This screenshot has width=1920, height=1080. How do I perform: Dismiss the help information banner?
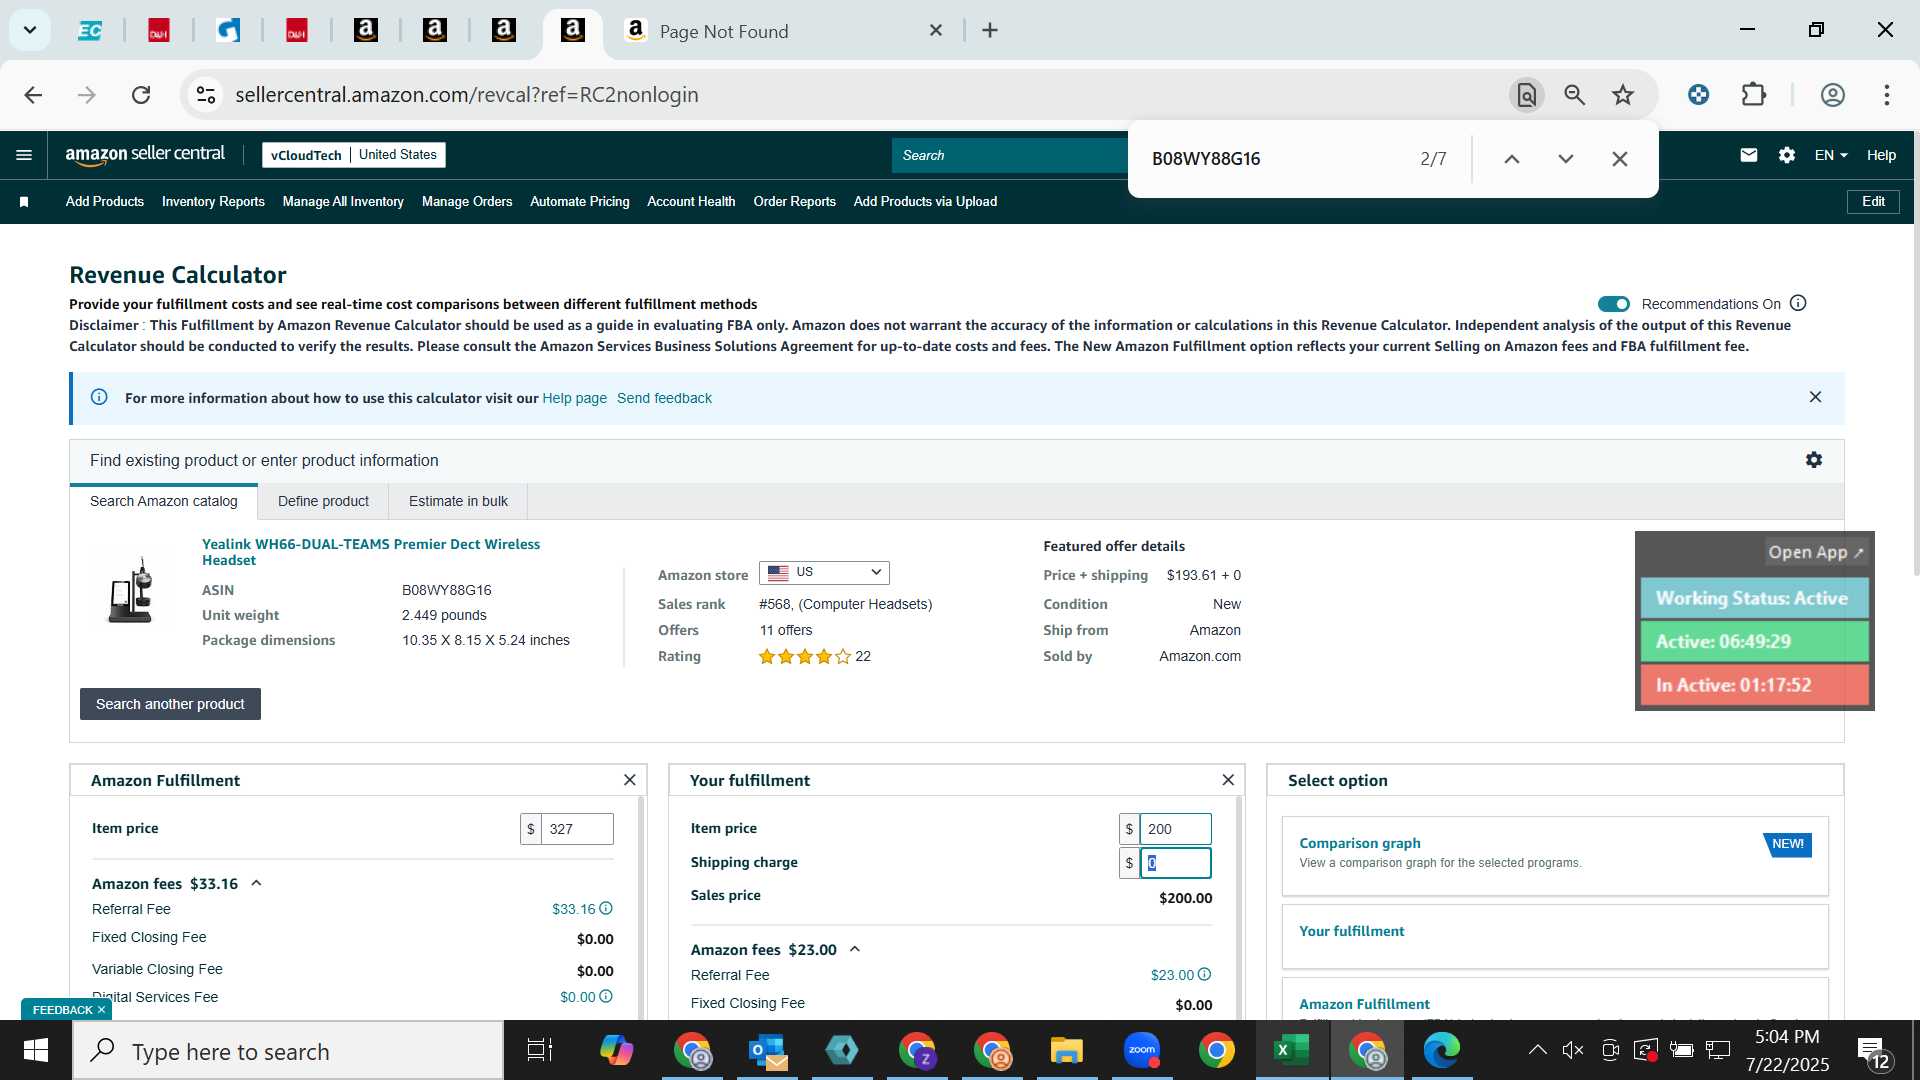click(1815, 397)
